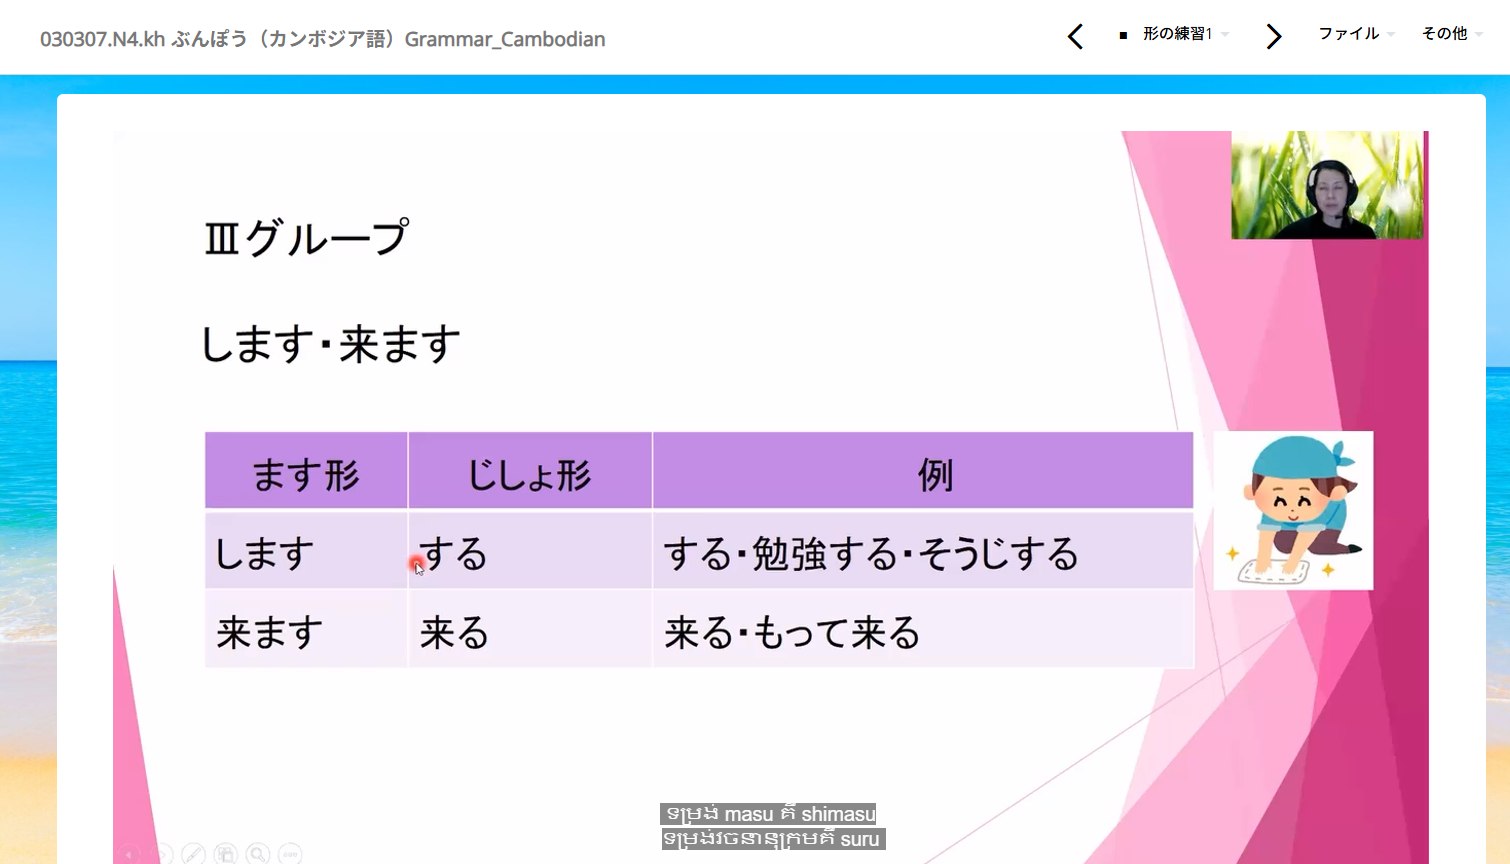Open the ファイル dropdown menu
Image resolution: width=1510 pixels, height=864 pixels.
[1354, 34]
